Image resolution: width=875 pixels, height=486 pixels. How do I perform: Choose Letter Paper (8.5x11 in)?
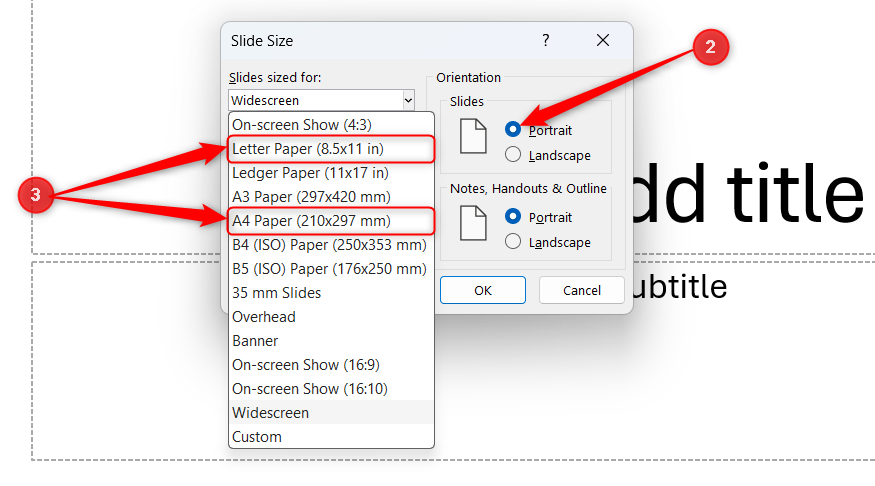click(x=331, y=149)
